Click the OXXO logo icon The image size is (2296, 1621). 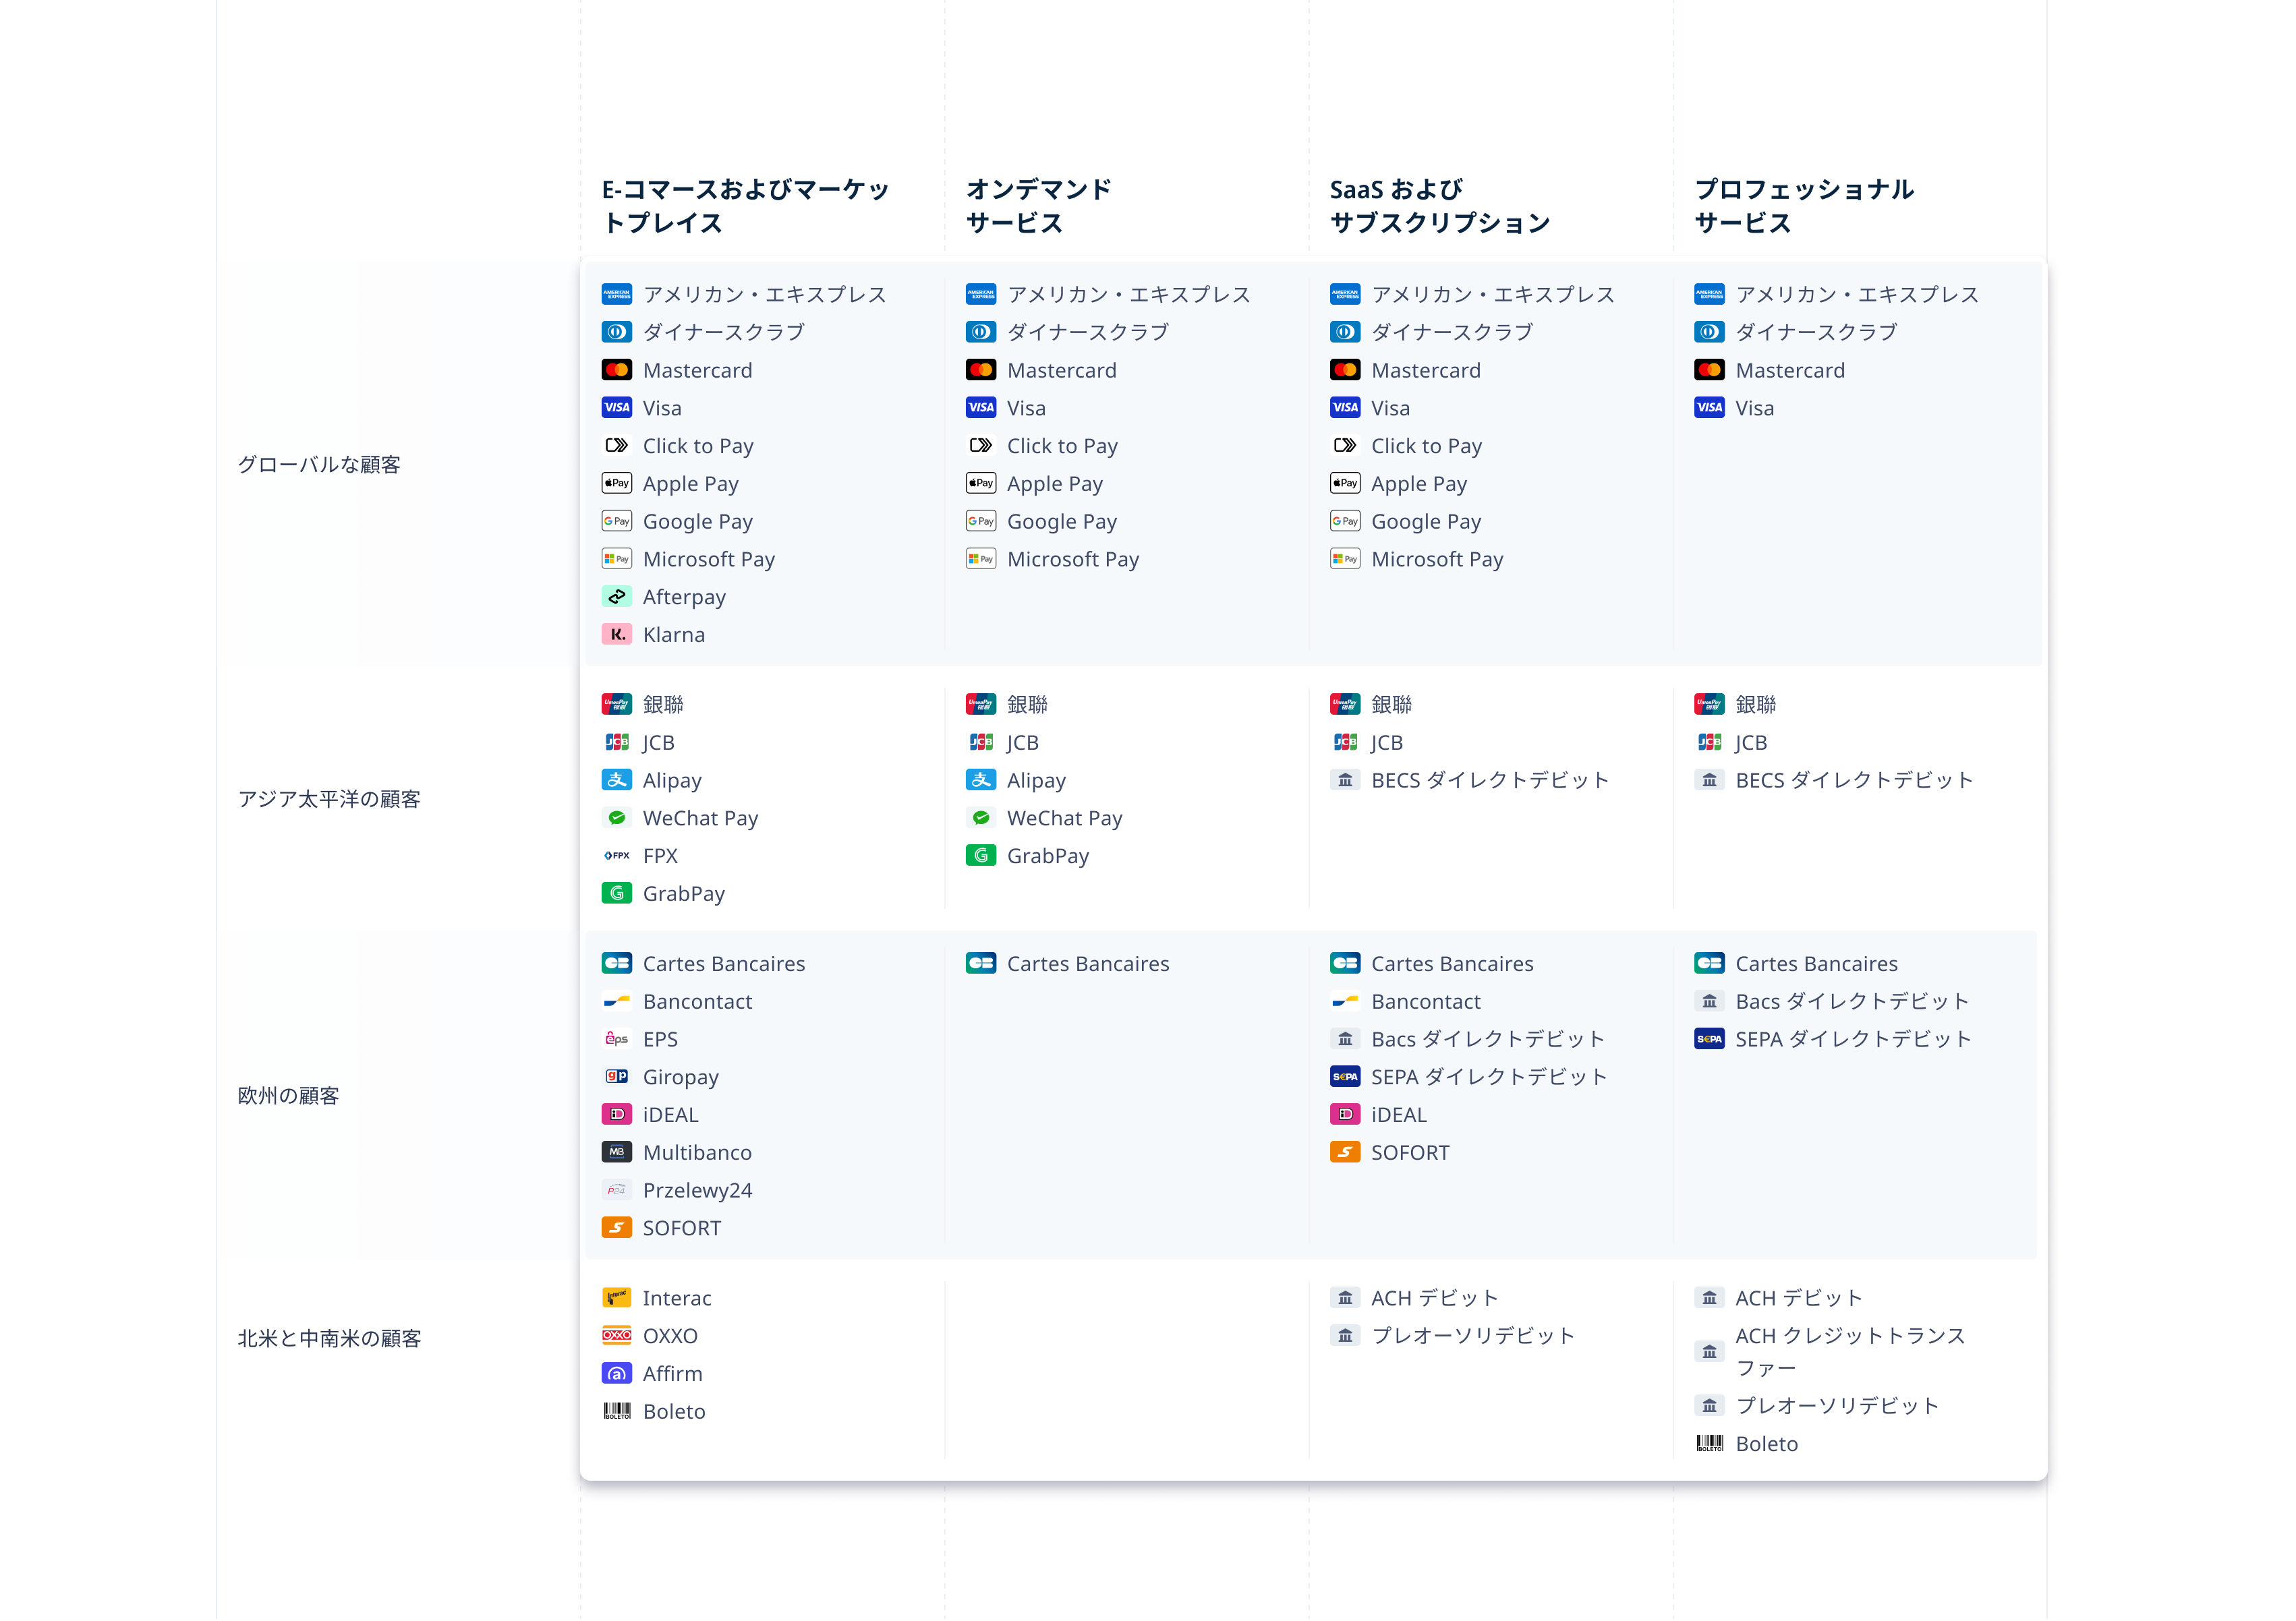(x=616, y=1336)
